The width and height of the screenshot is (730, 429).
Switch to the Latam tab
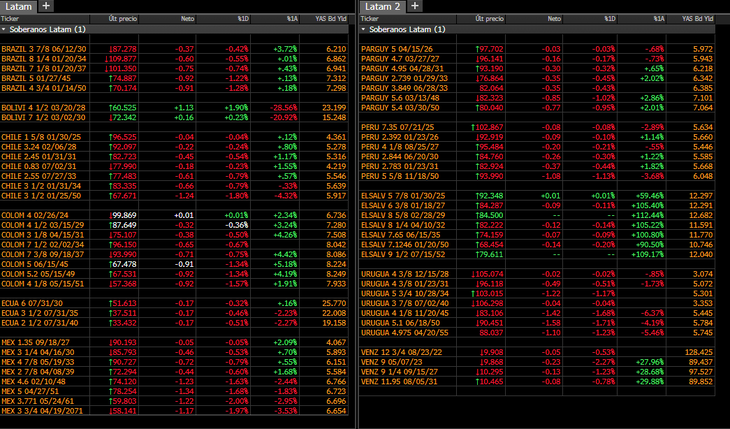20,6
